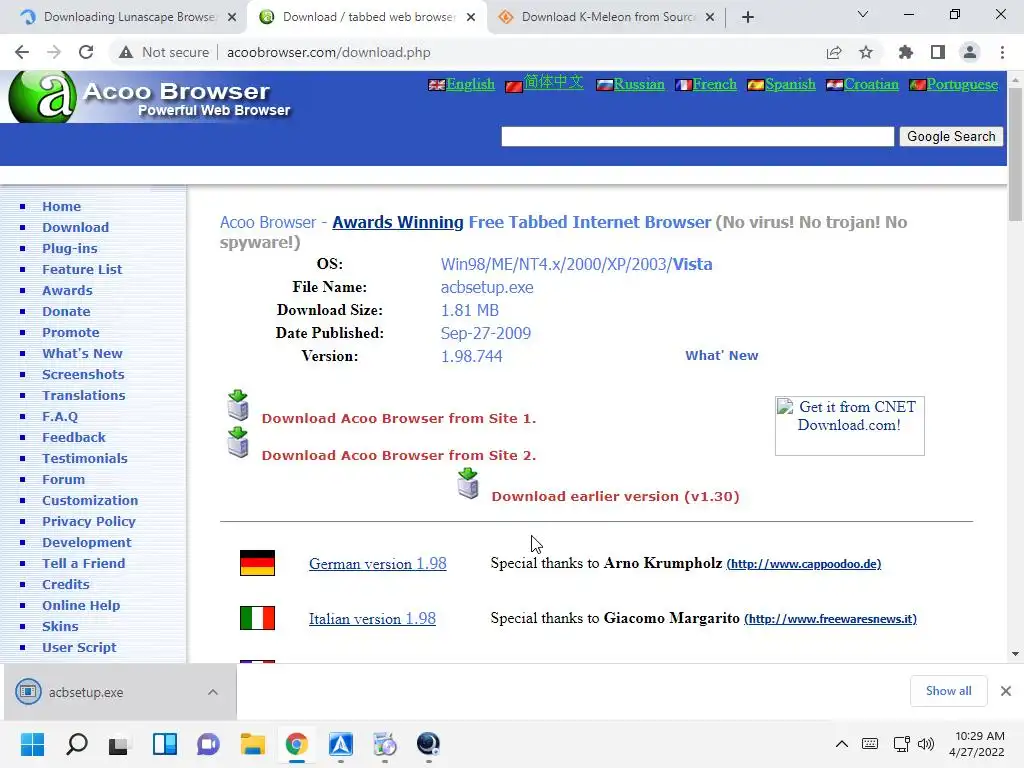The image size is (1024, 768).
Task: Open the Chrome profile avatar
Action: pyautogui.click(x=970, y=52)
